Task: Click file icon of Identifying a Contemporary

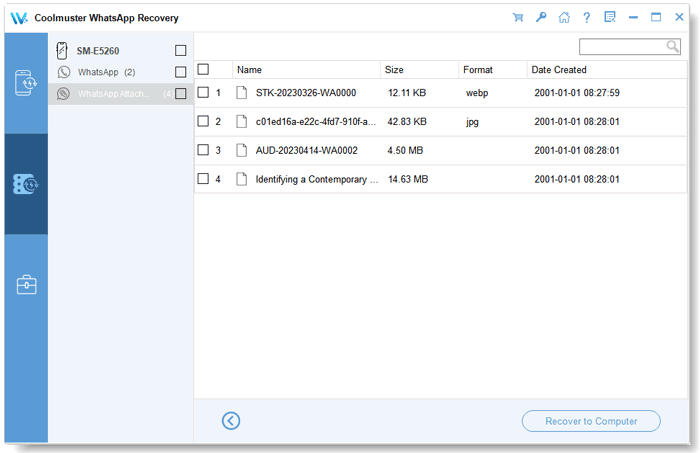Action: [242, 179]
